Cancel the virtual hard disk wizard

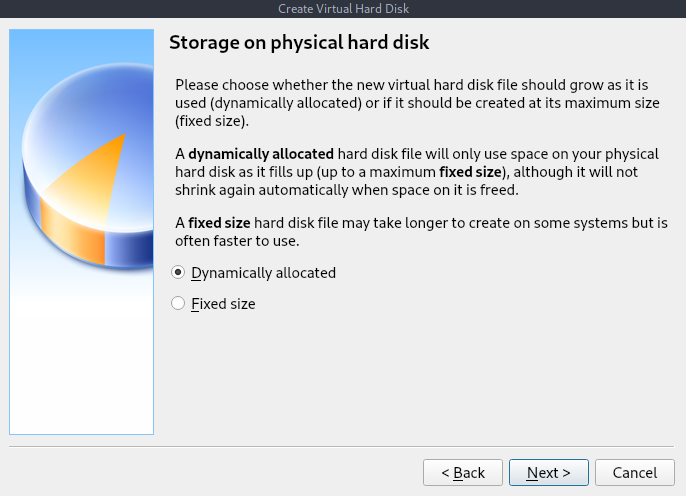point(634,472)
